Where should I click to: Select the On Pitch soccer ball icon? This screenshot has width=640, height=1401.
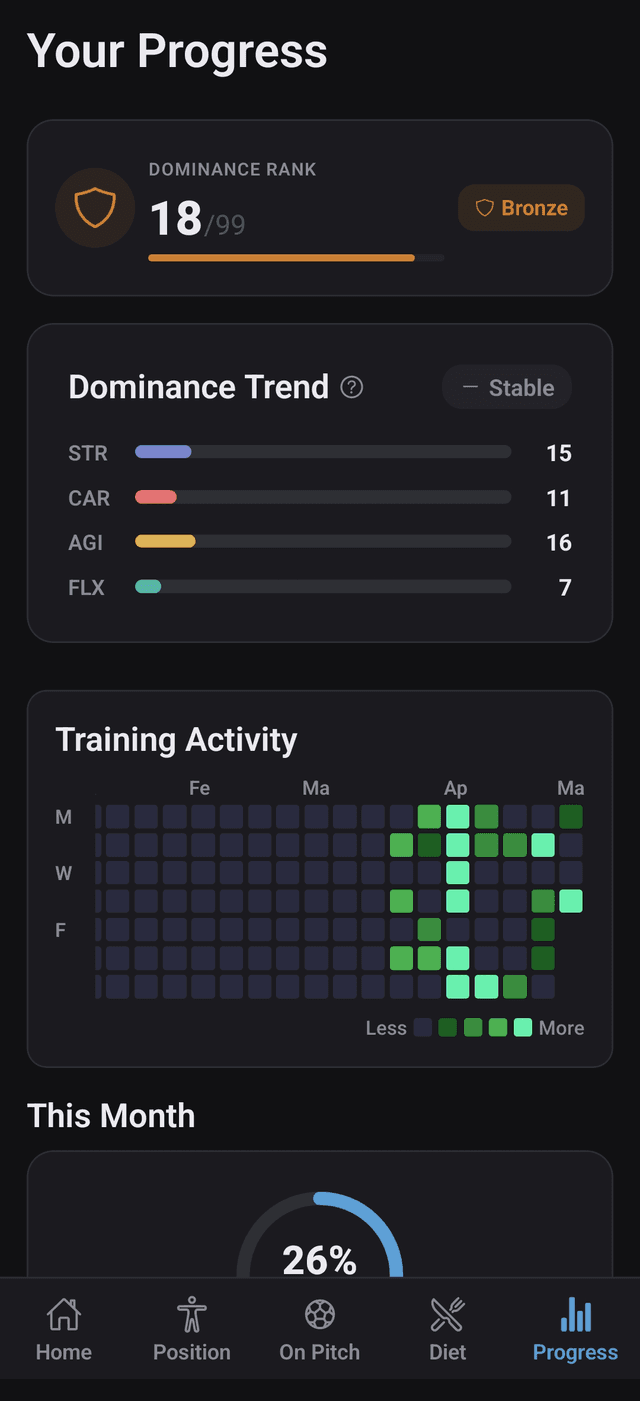point(320,1314)
